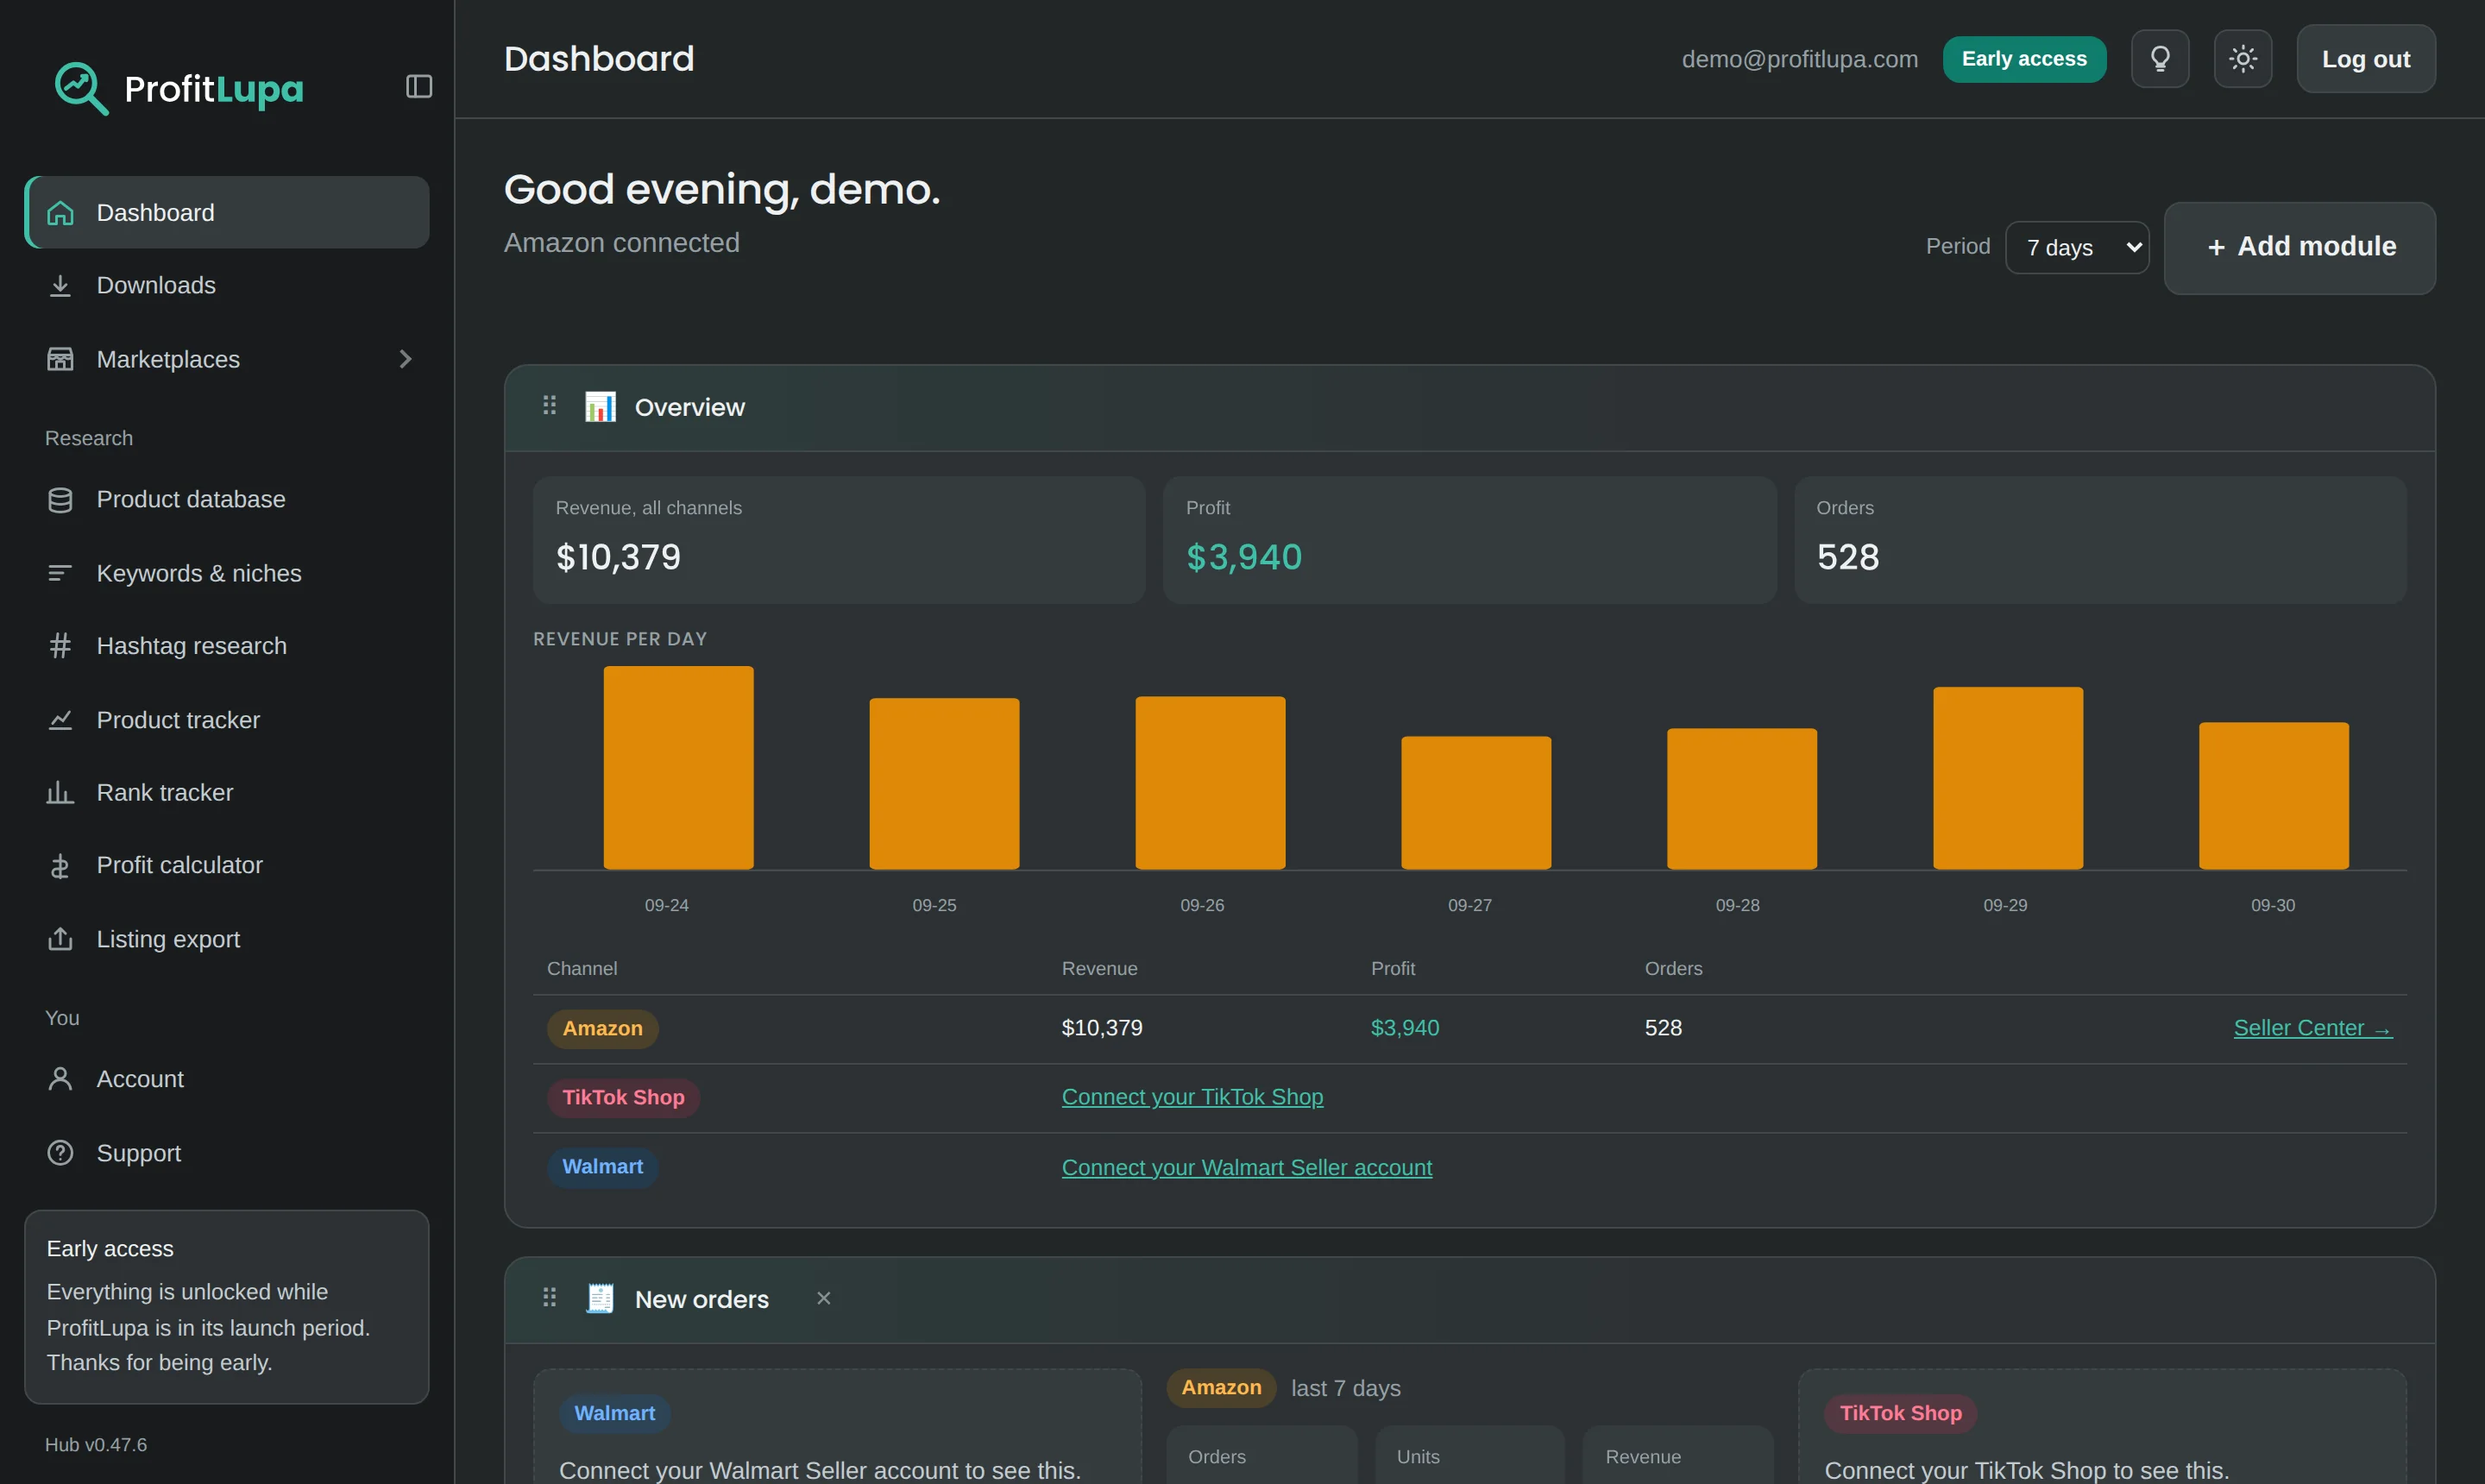2485x1484 pixels.
Task: Click the Downloads arrow icon
Action: coord(60,286)
